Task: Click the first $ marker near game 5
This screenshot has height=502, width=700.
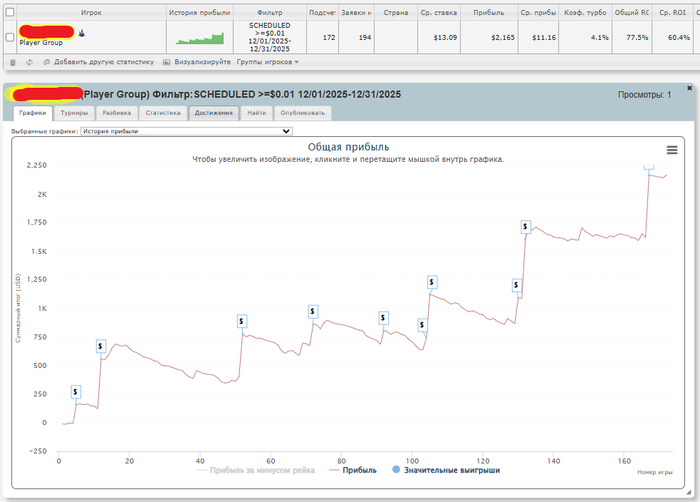Action: pos(75,392)
